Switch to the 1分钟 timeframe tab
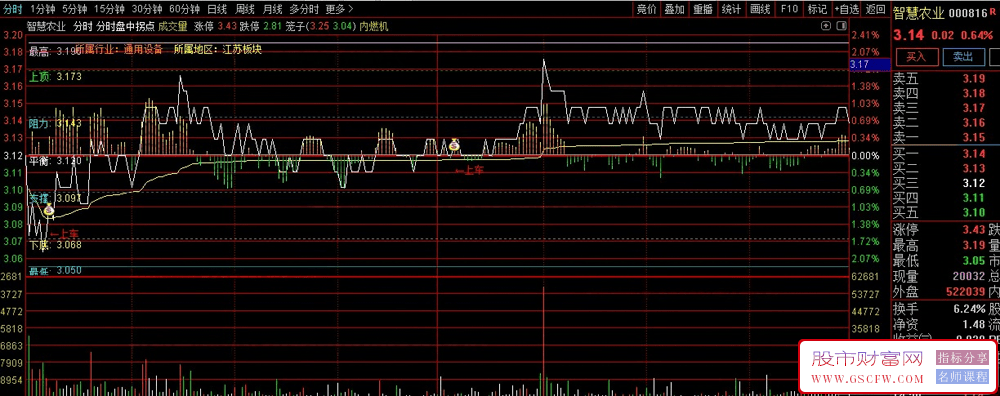 42,9
